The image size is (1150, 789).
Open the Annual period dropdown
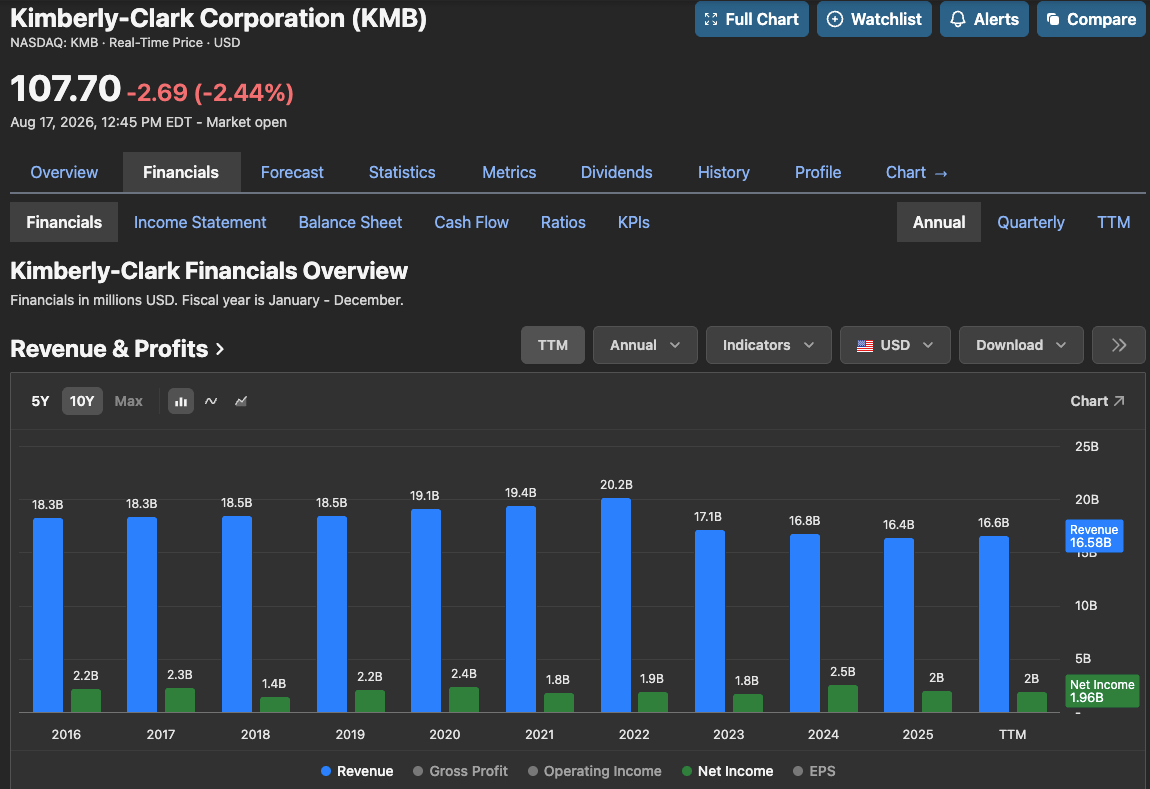coord(645,345)
